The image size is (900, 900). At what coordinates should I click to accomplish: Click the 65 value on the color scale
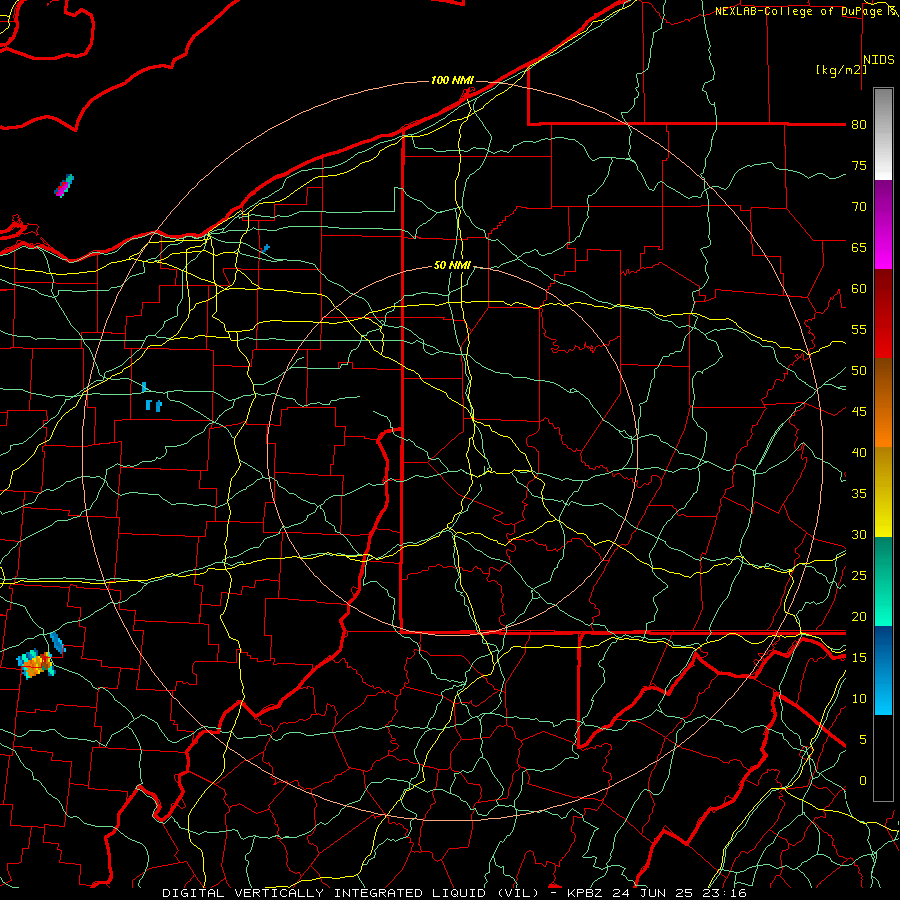(x=859, y=247)
